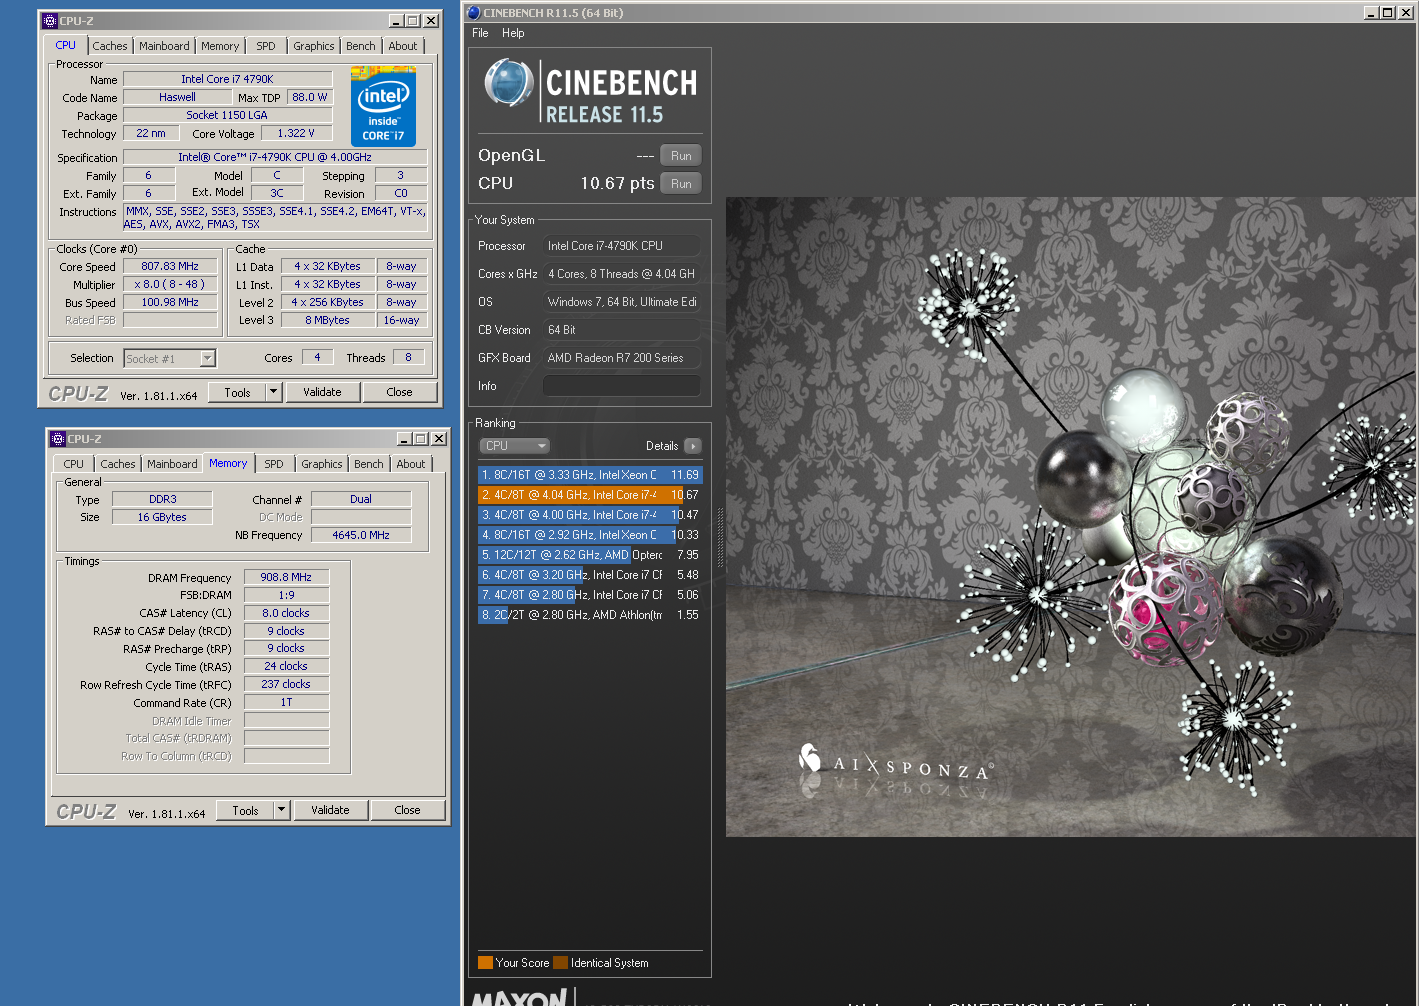Image resolution: width=1419 pixels, height=1006 pixels.
Task: Click the Core Speed value 807.83 MHz
Action: click(170, 266)
